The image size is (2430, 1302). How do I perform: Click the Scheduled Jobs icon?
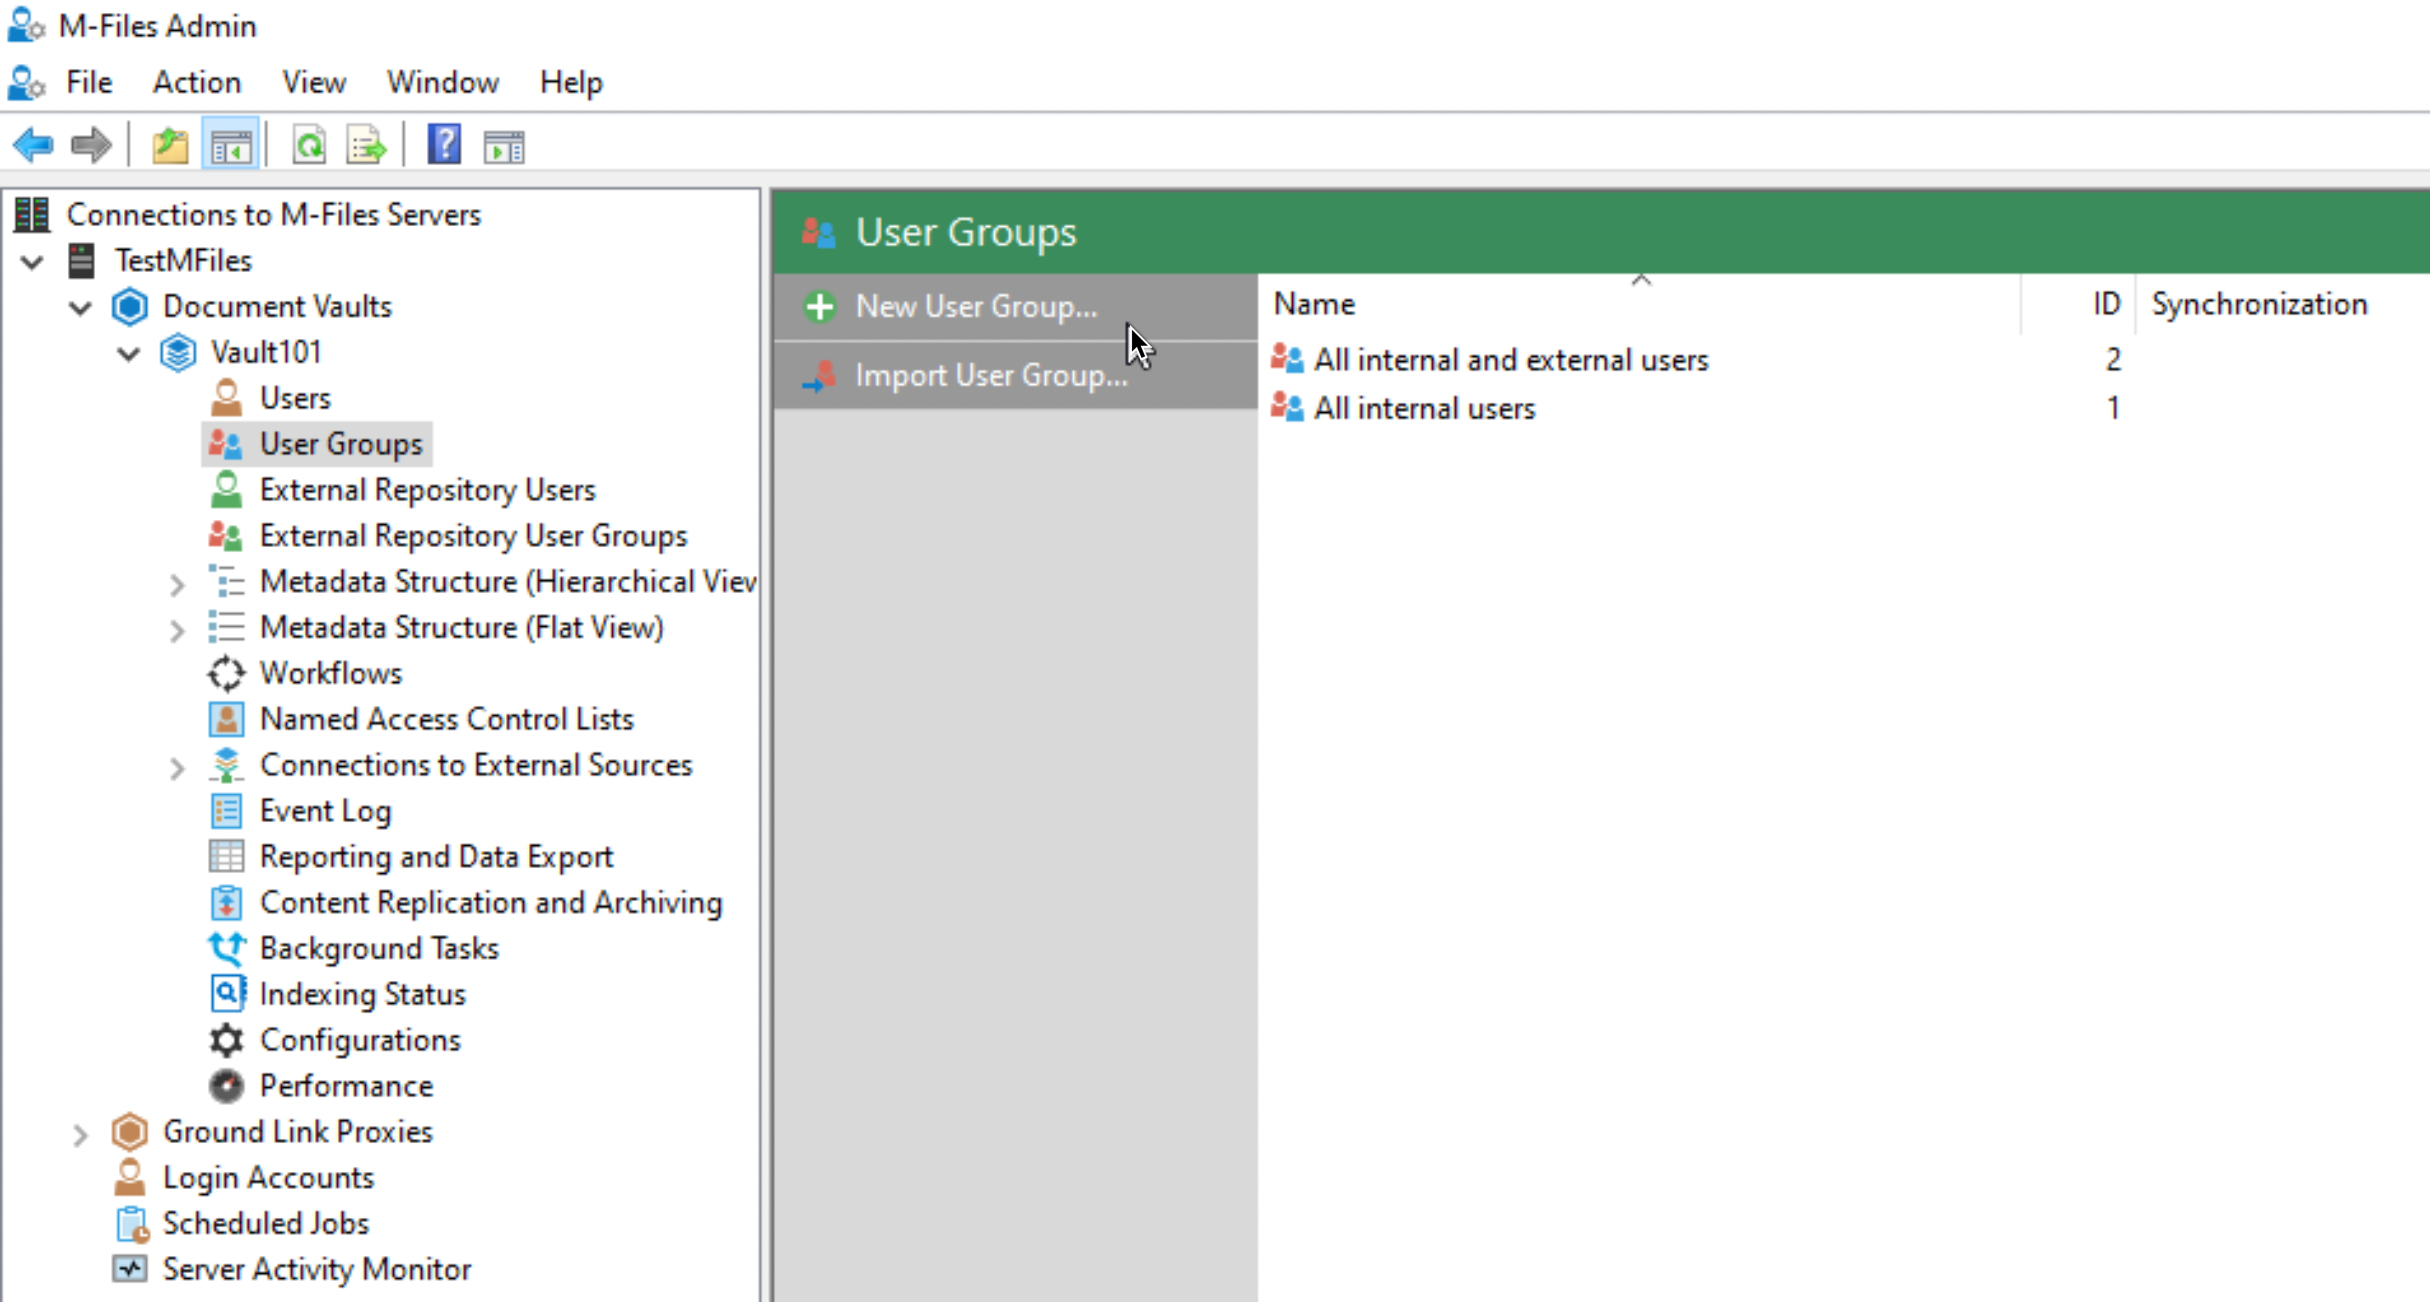click(x=131, y=1224)
